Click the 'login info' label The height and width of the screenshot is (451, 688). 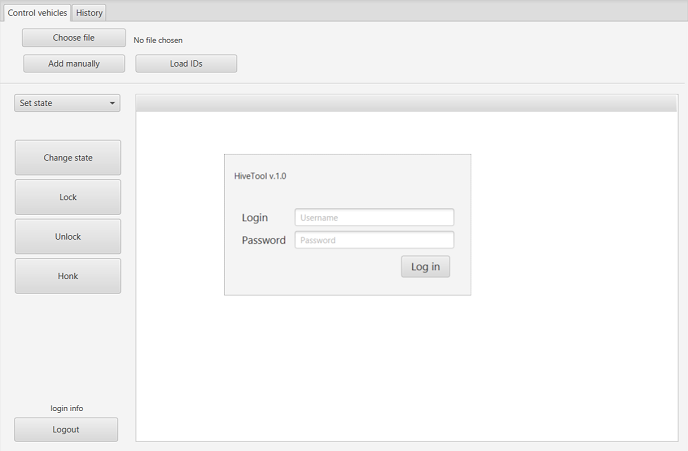(x=67, y=408)
